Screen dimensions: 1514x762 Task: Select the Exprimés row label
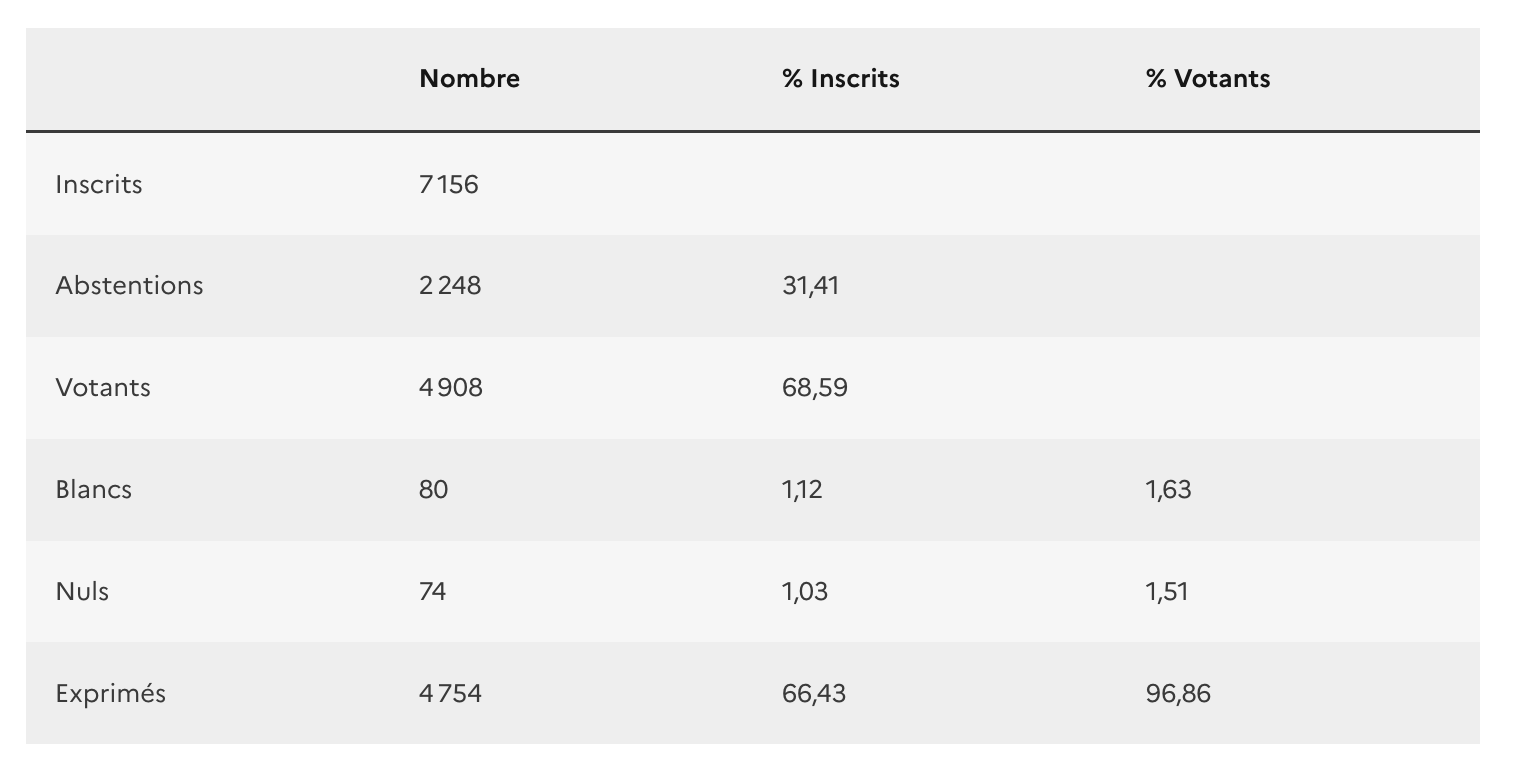111,694
